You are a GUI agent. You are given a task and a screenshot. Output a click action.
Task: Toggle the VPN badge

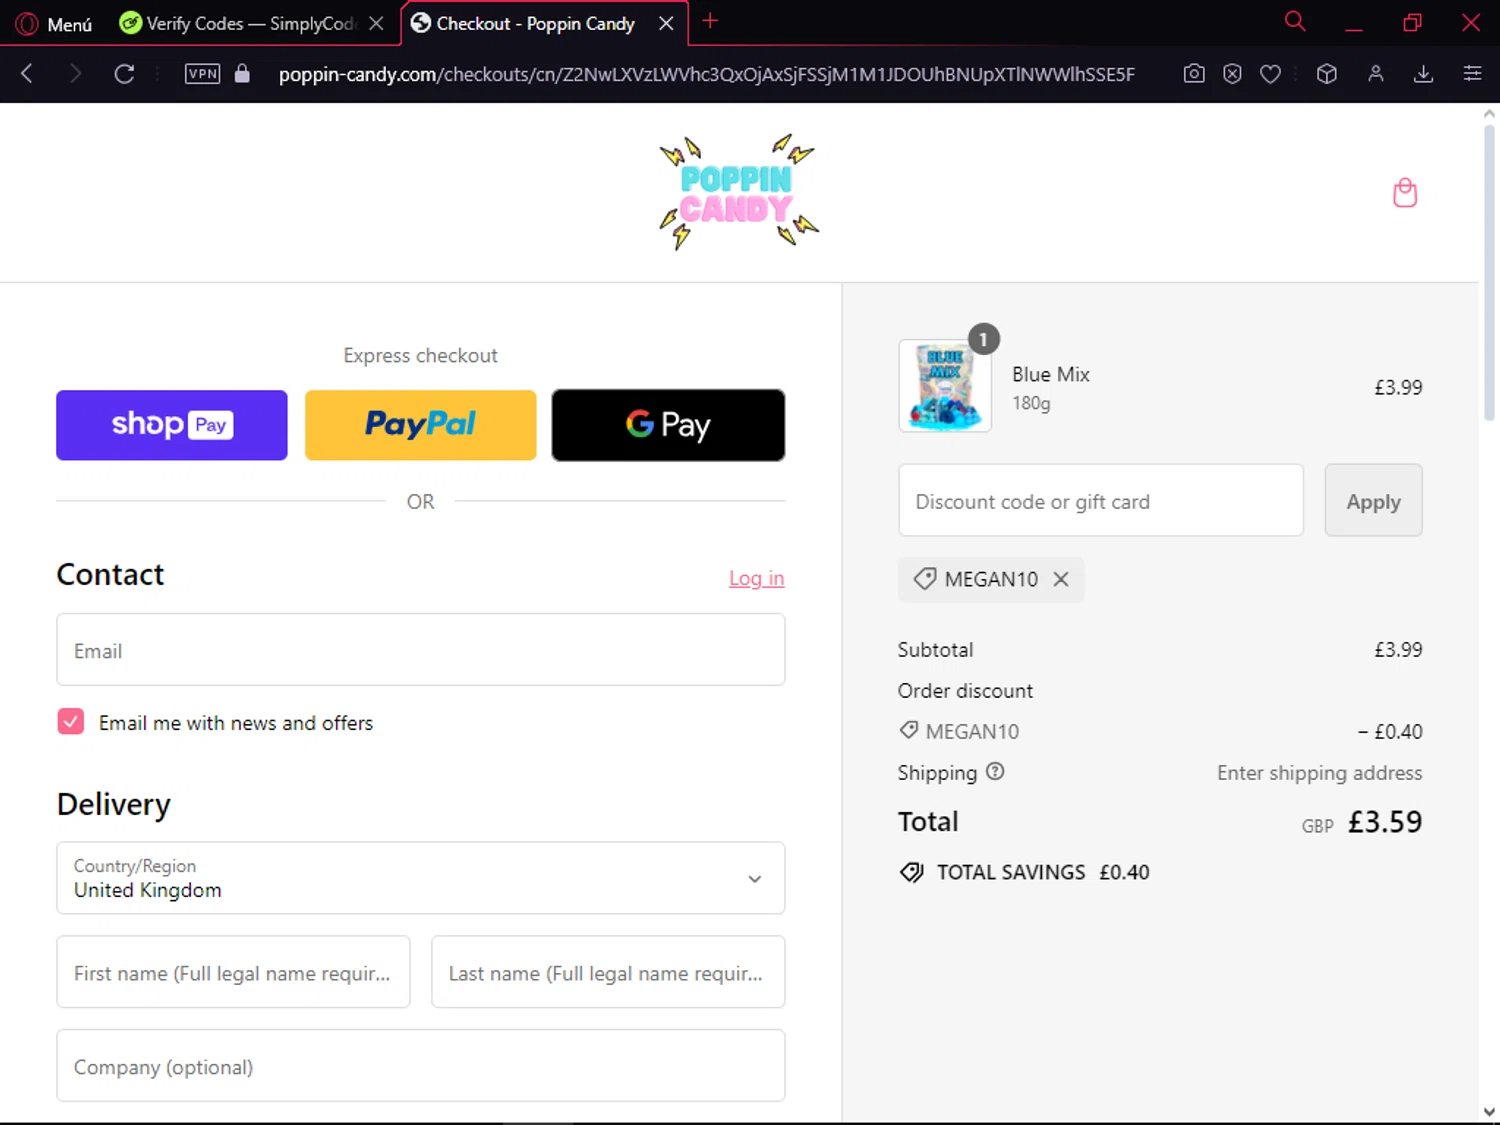tap(203, 73)
